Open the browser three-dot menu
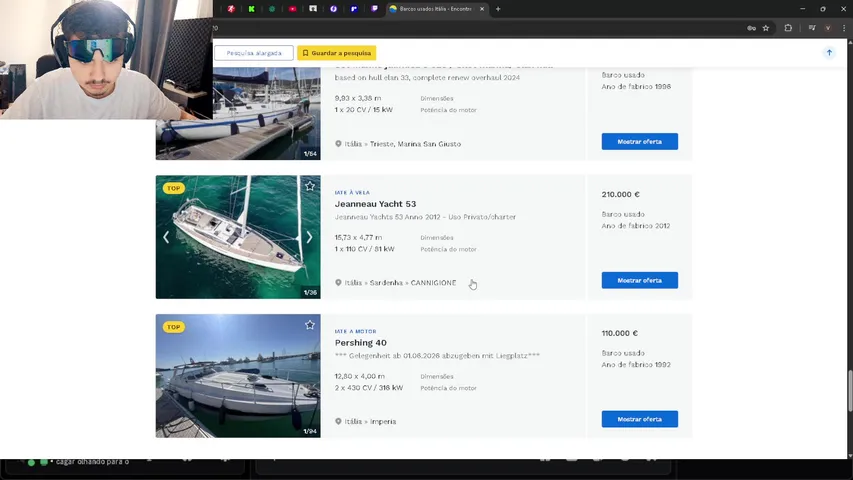 tap(844, 28)
